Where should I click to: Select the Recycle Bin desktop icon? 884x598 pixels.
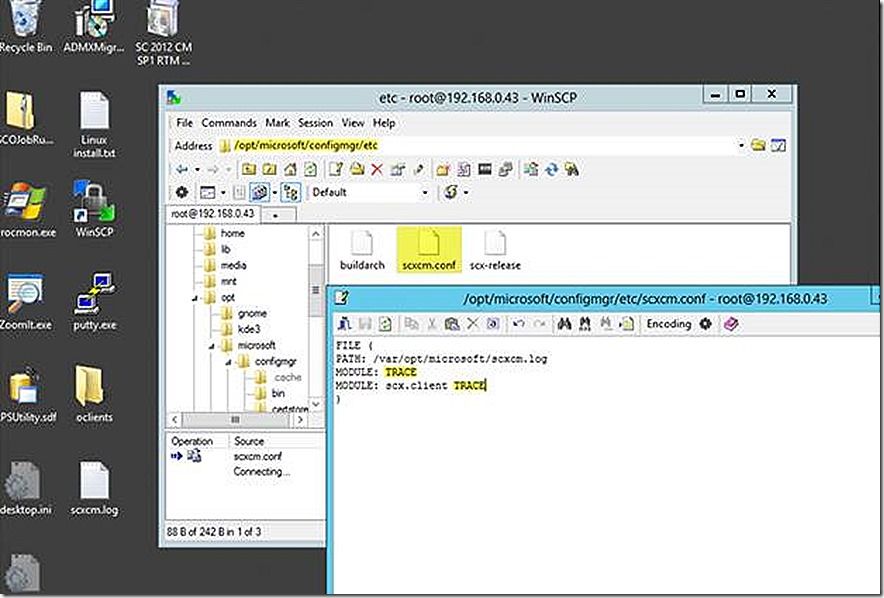pos(25,27)
